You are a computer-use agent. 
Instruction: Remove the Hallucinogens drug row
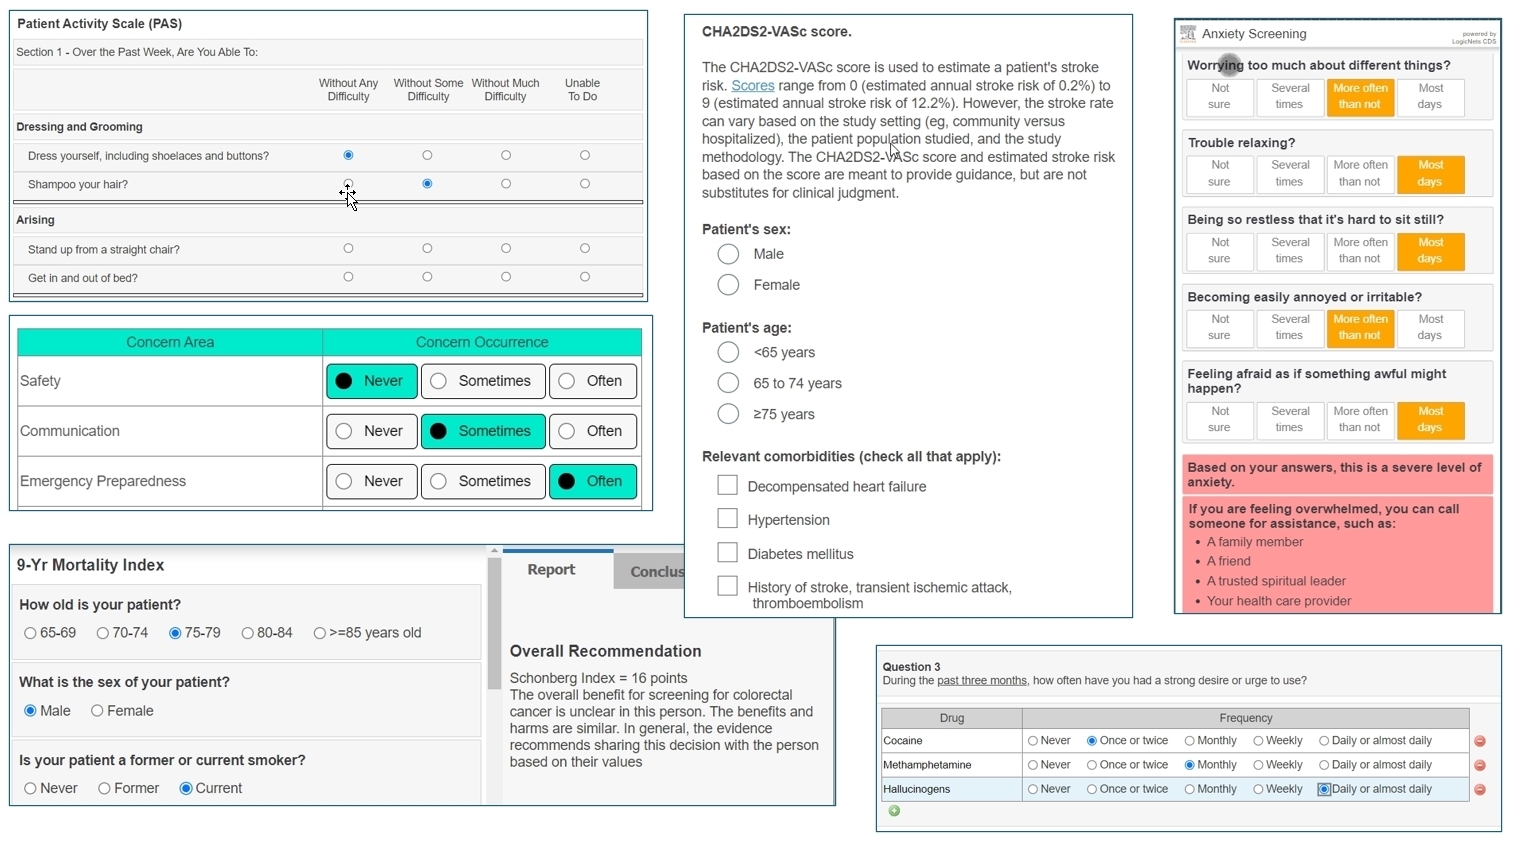point(1480,789)
